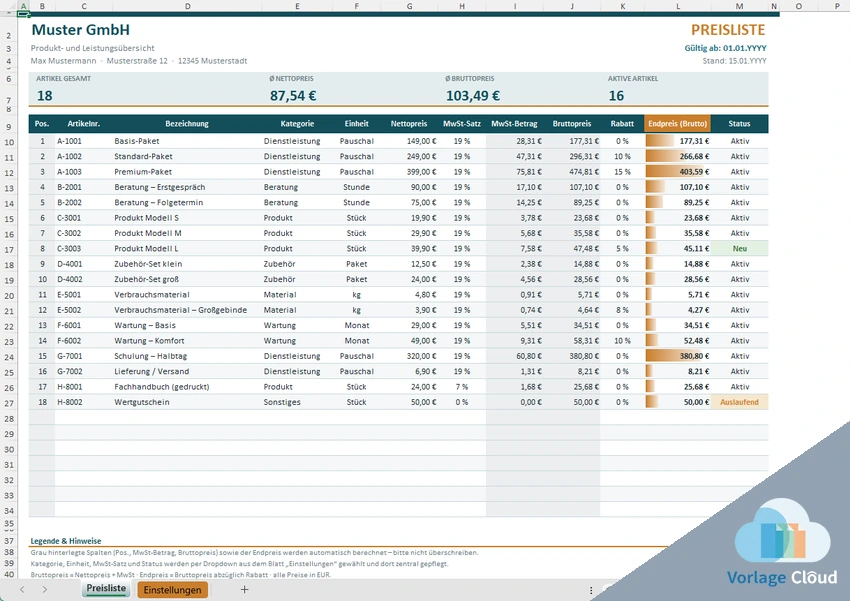This screenshot has height=601, width=850.
Task: Click the PREISLISTE heading
Action: coord(727,30)
